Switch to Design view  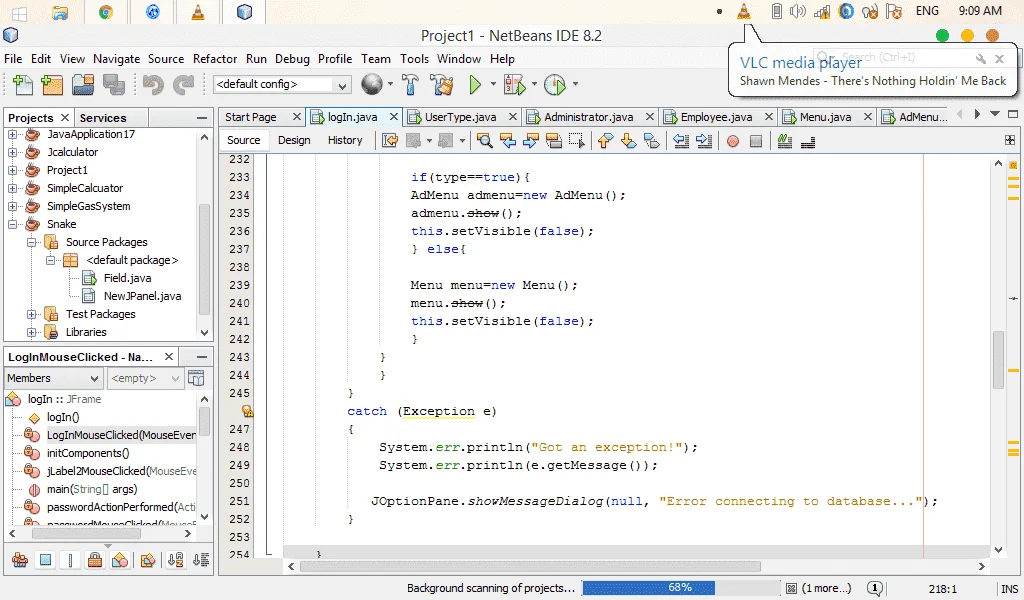point(294,140)
